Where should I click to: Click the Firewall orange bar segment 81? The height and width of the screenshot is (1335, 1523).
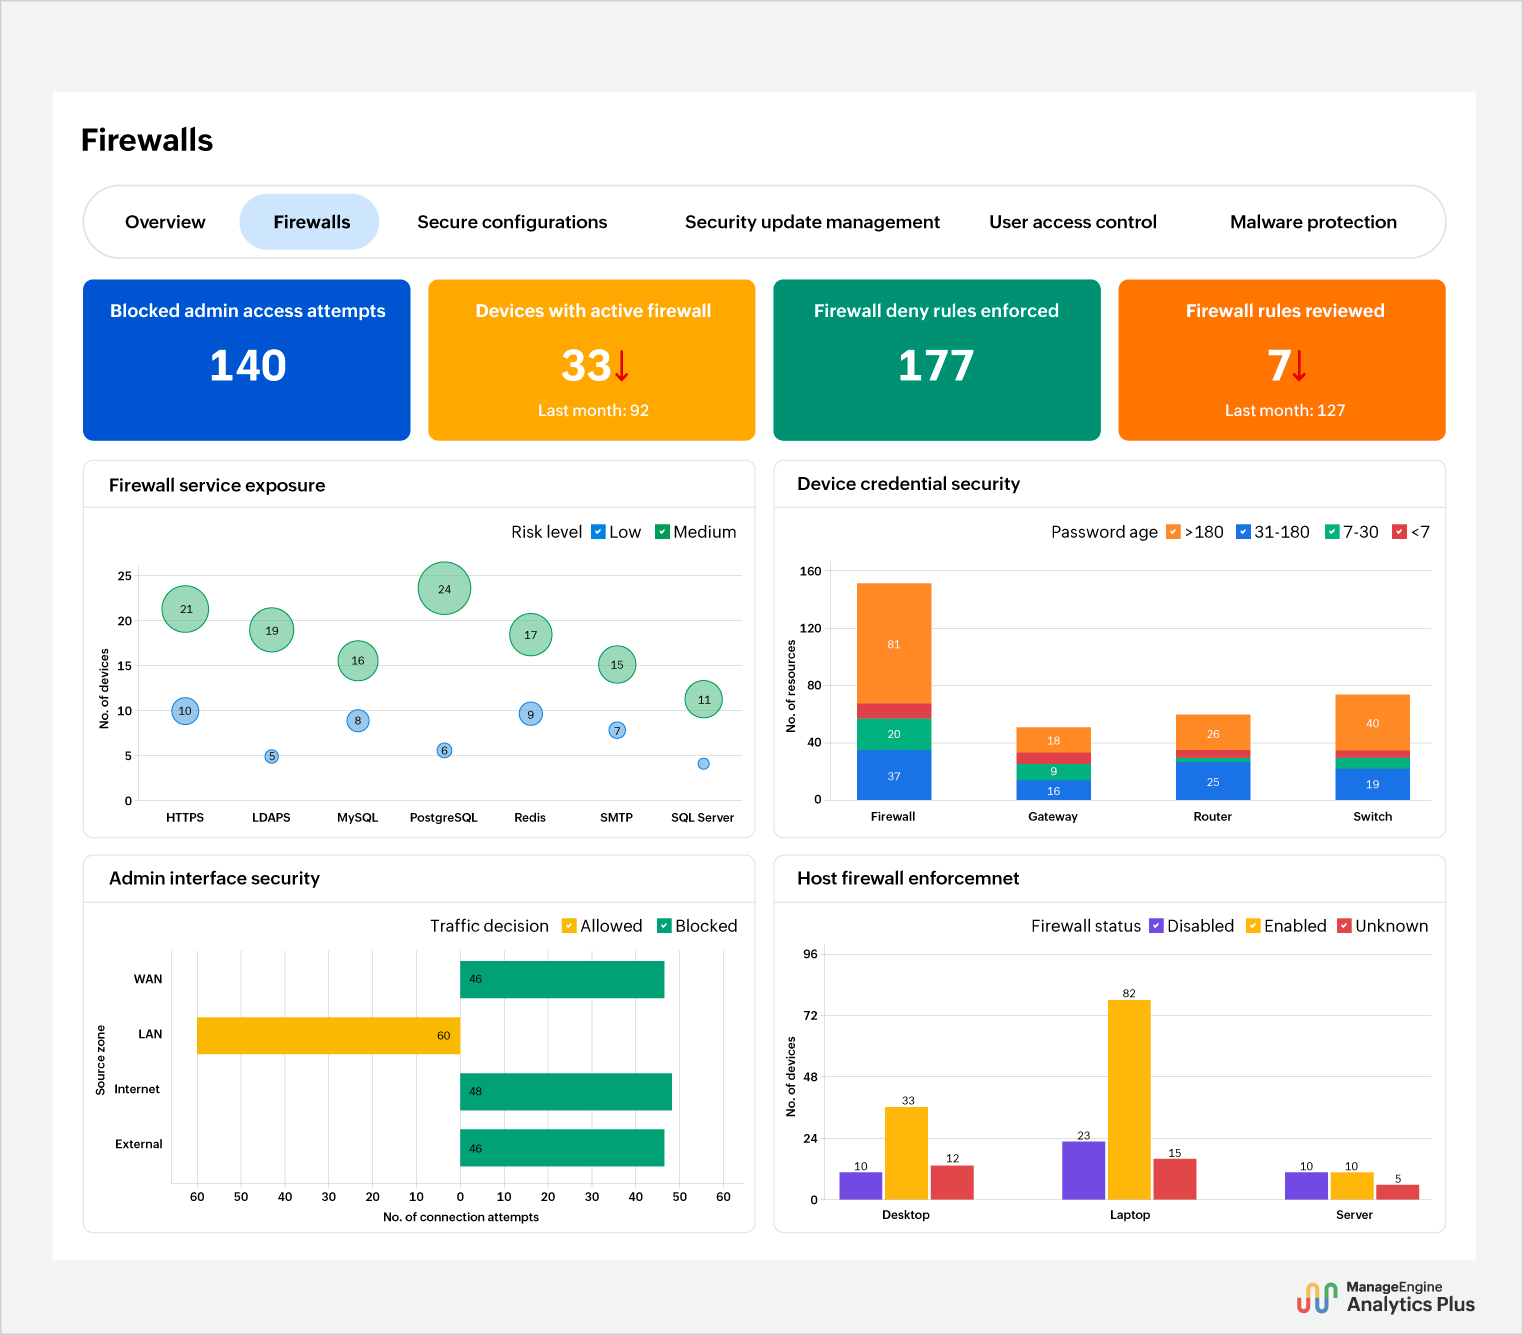pos(894,643)
